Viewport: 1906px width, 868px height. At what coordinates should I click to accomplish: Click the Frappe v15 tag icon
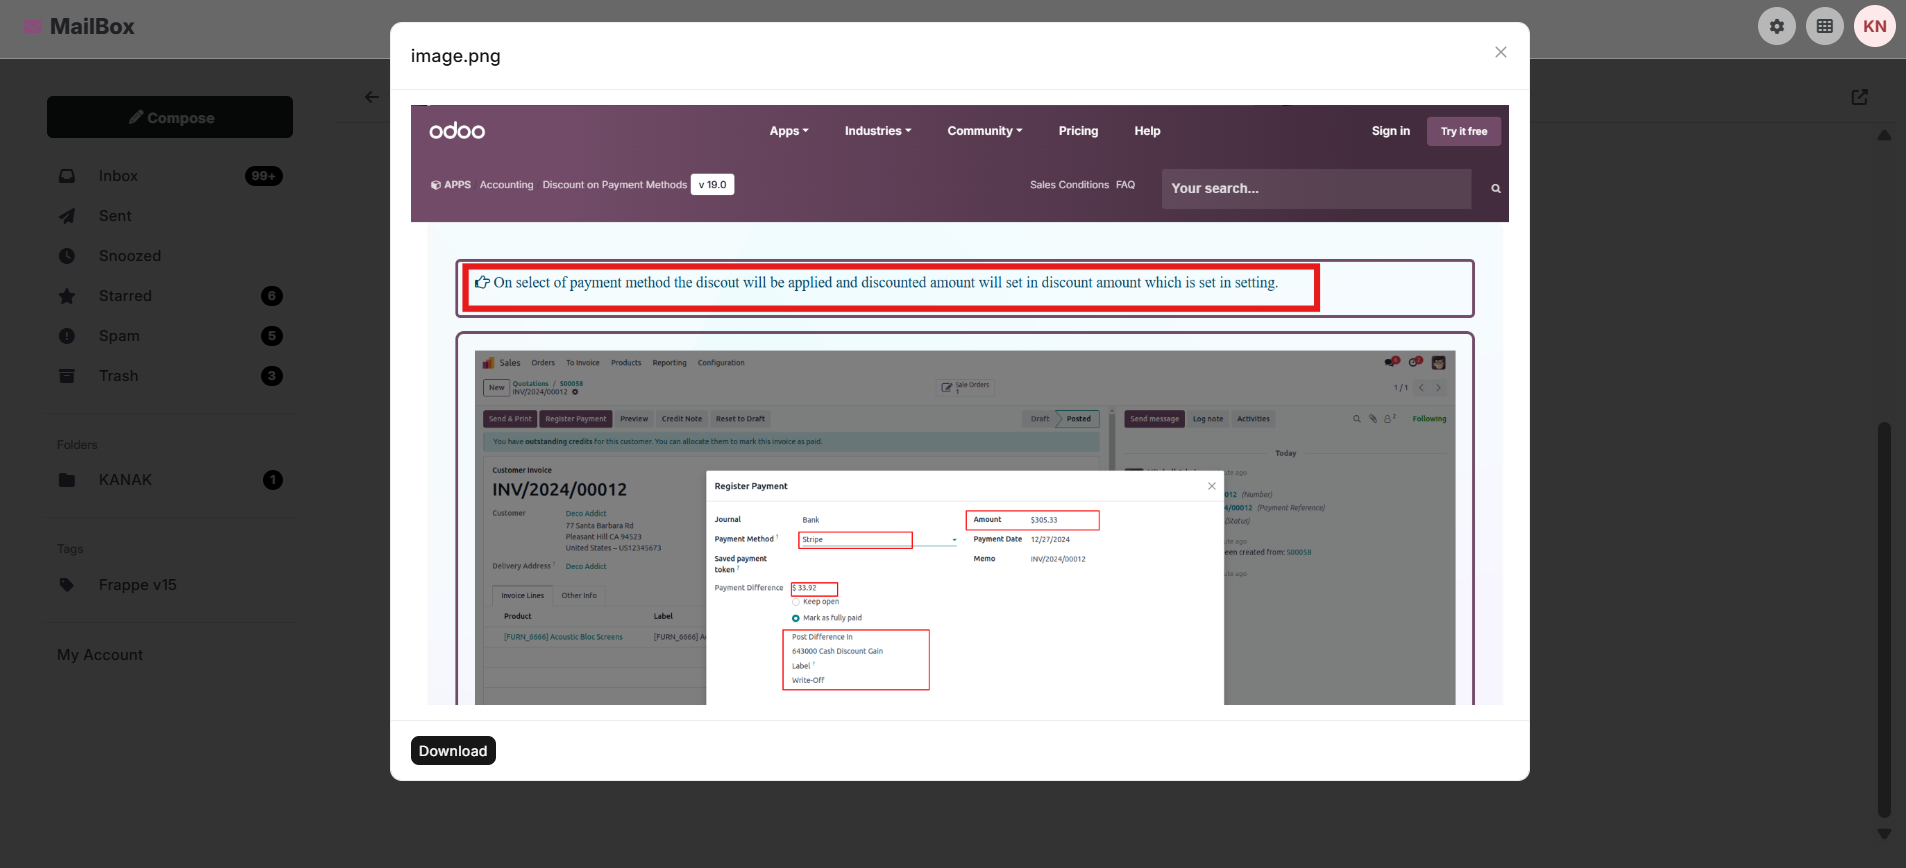click(67, 585)
